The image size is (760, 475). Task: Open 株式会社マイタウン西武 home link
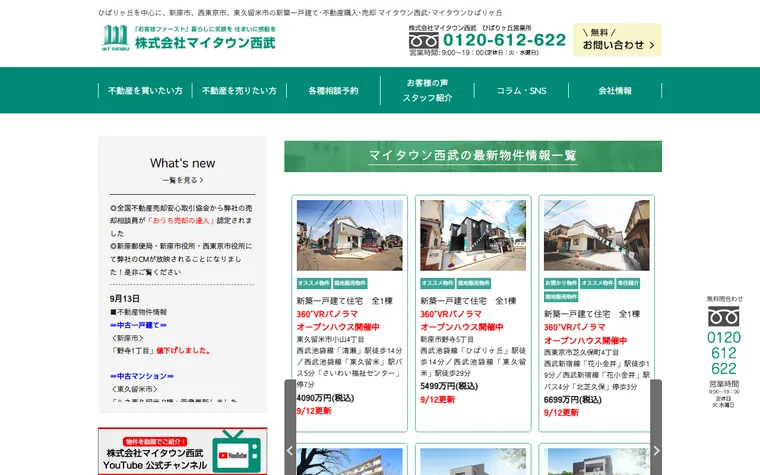click(205, 43)
